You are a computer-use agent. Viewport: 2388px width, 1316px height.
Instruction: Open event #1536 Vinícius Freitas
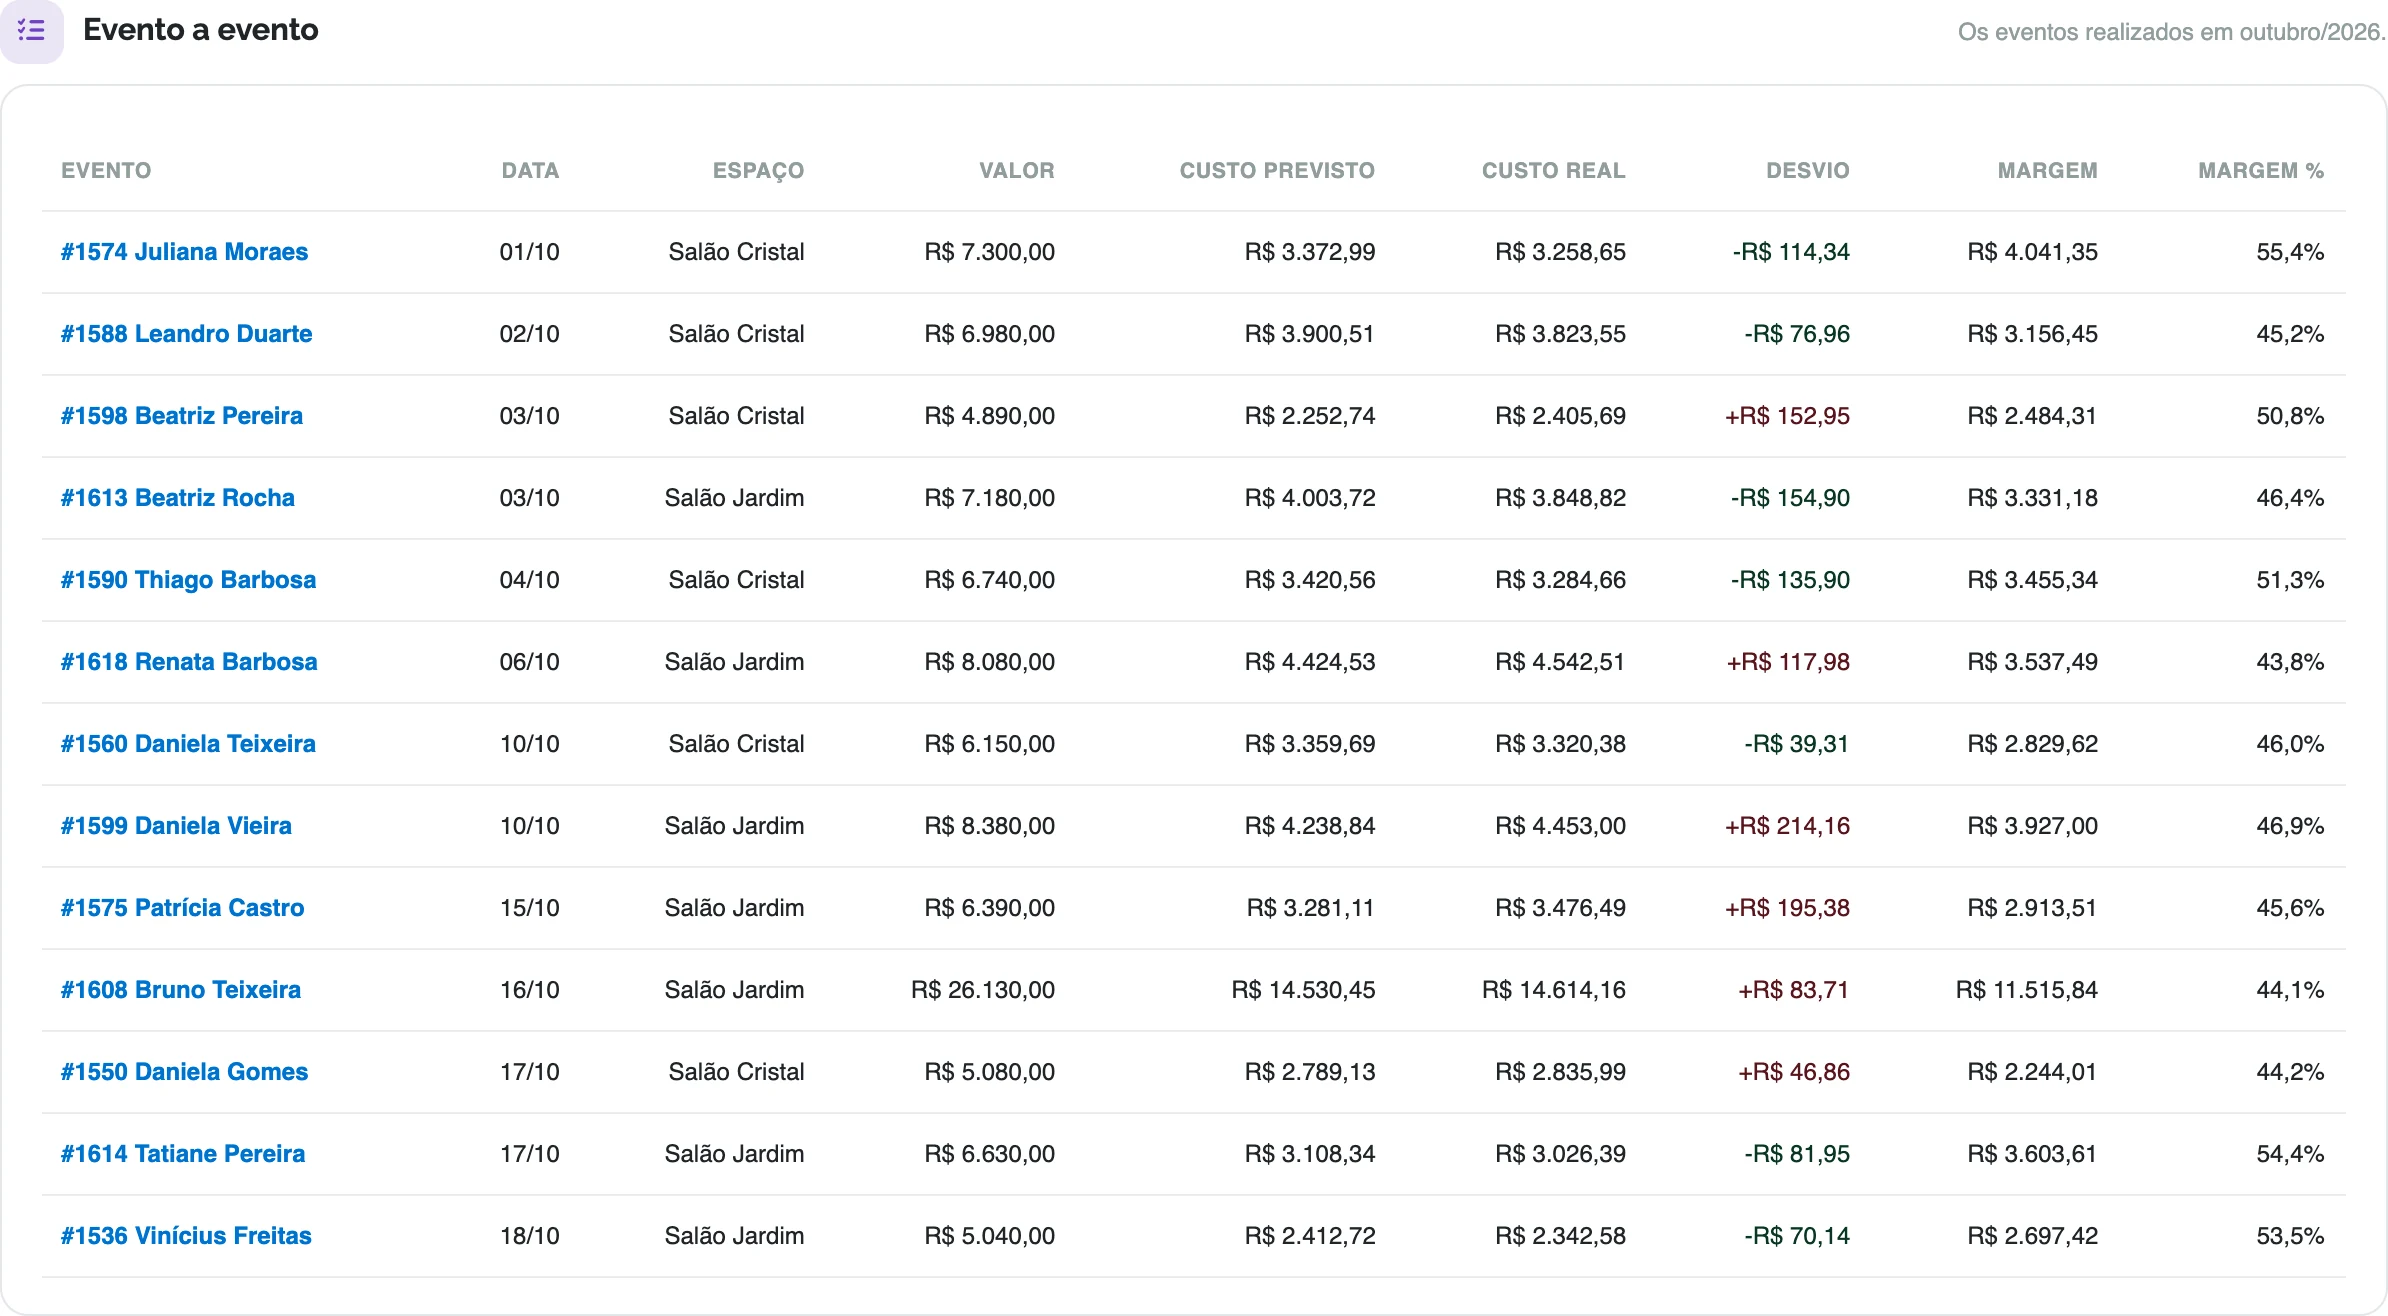point(186,1236)
